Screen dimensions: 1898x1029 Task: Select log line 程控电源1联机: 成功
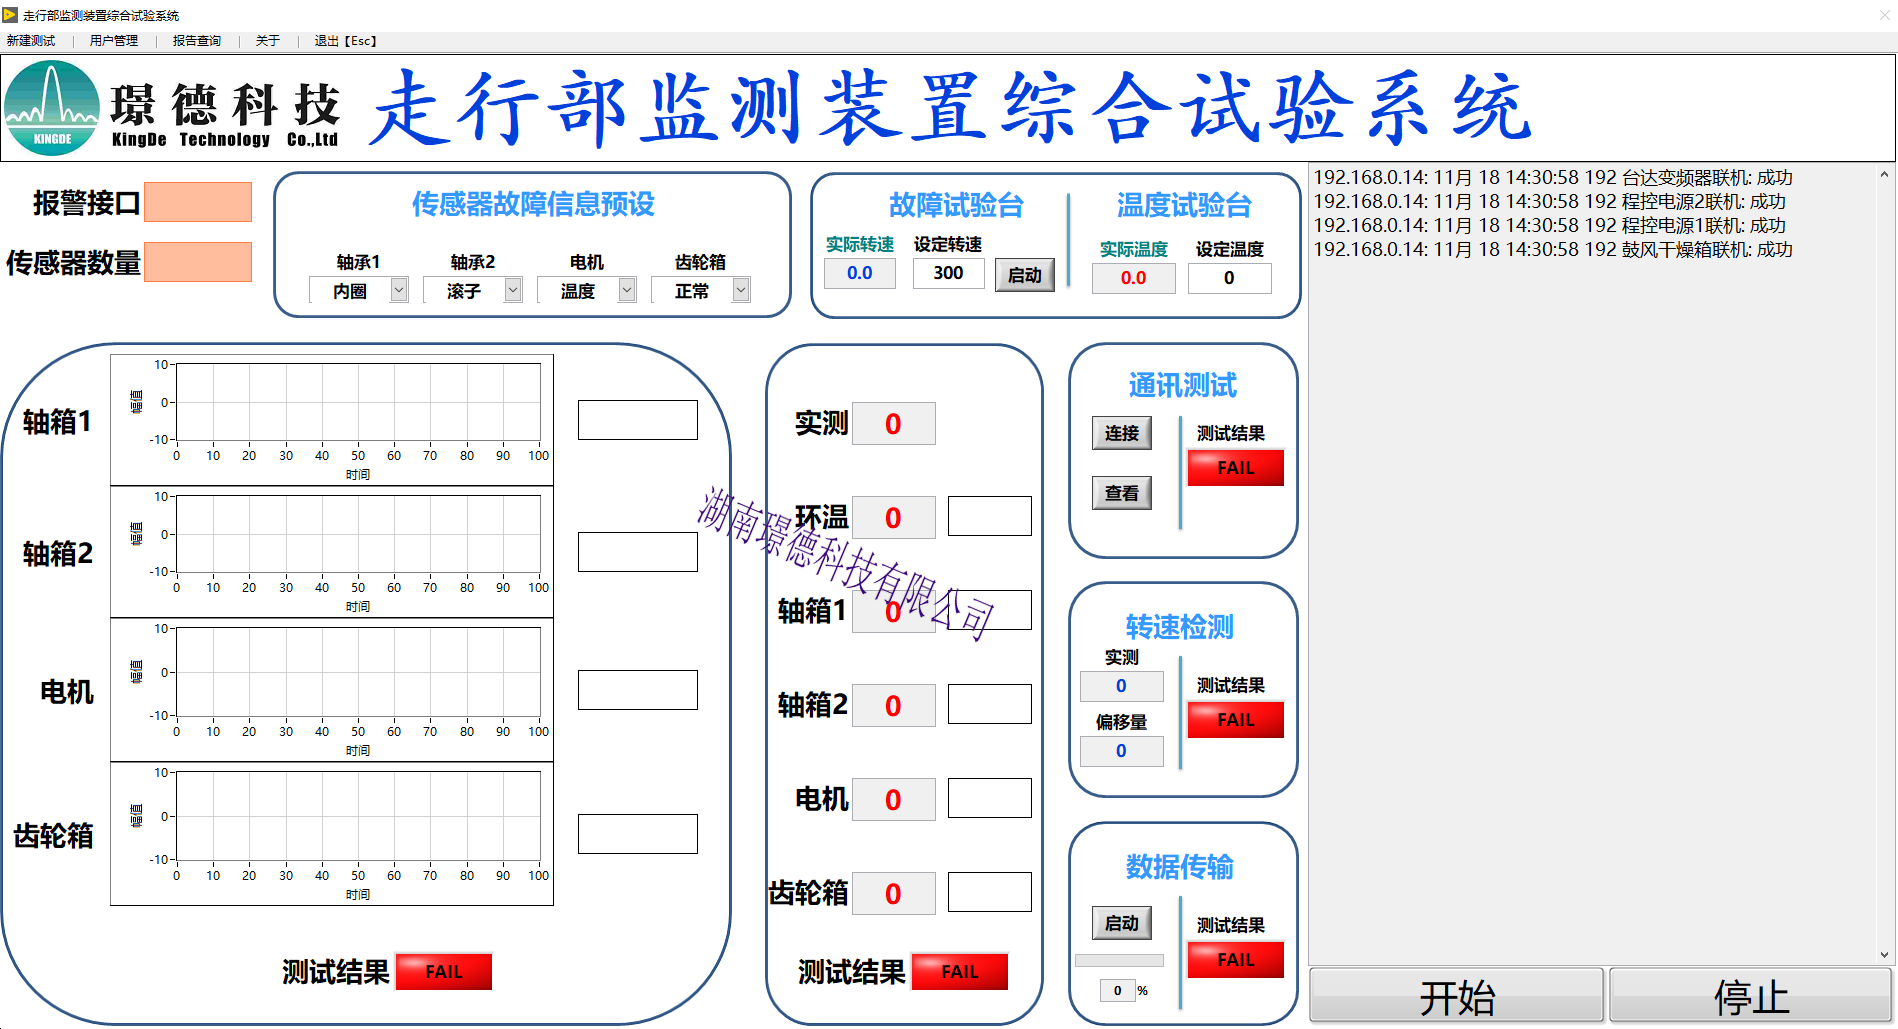tap(1550, 226)
